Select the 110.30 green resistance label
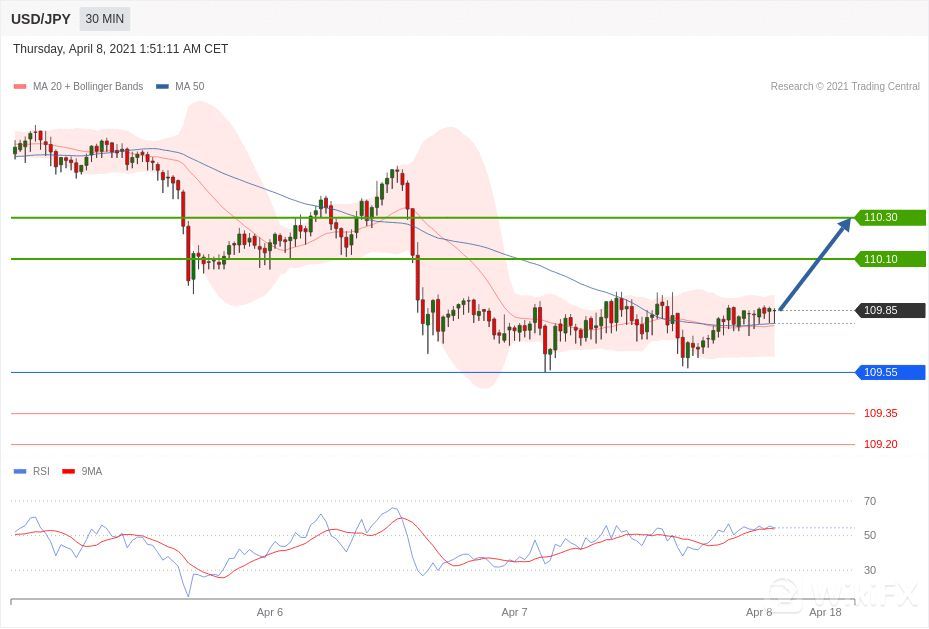 click(x=889, y=218)
